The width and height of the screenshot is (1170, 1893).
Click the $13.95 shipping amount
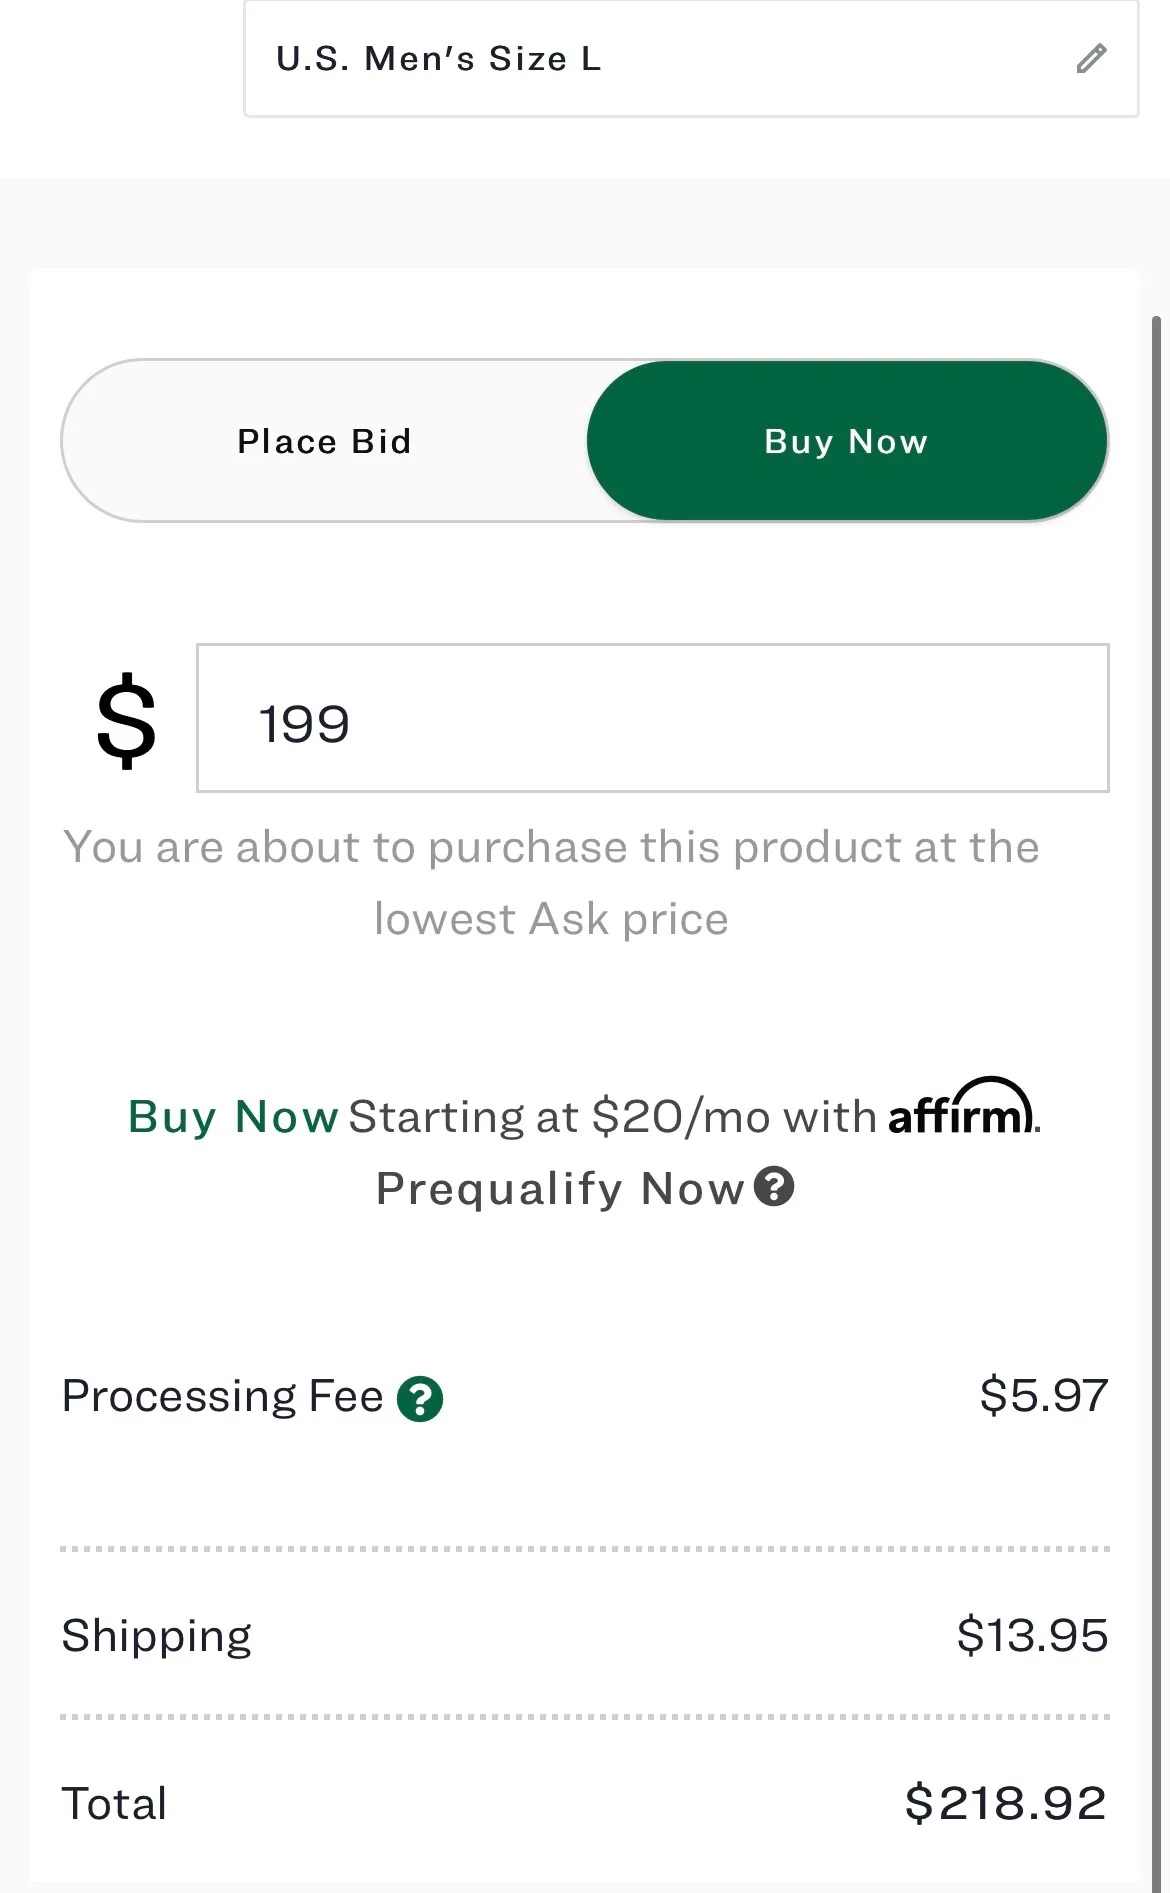click(1032, 1636)
